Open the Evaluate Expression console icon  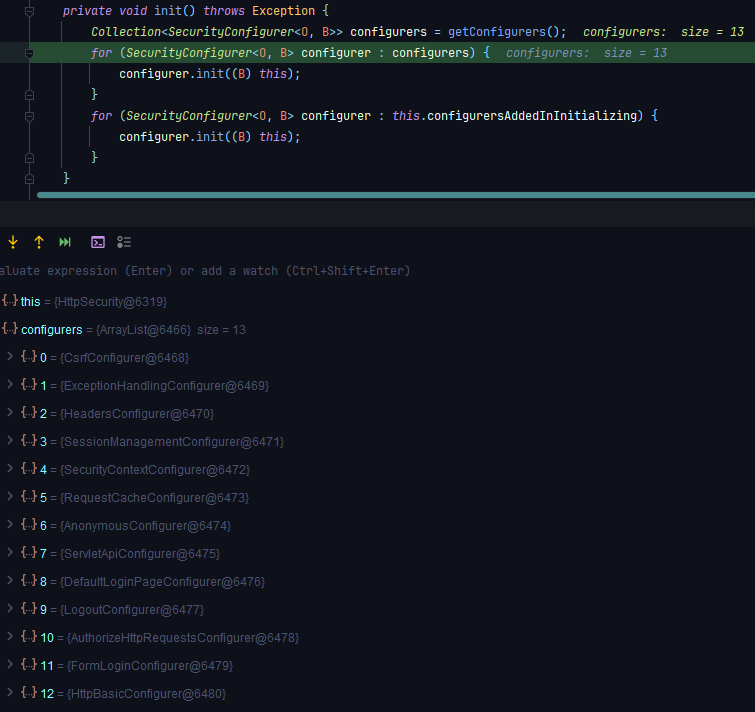98,242
